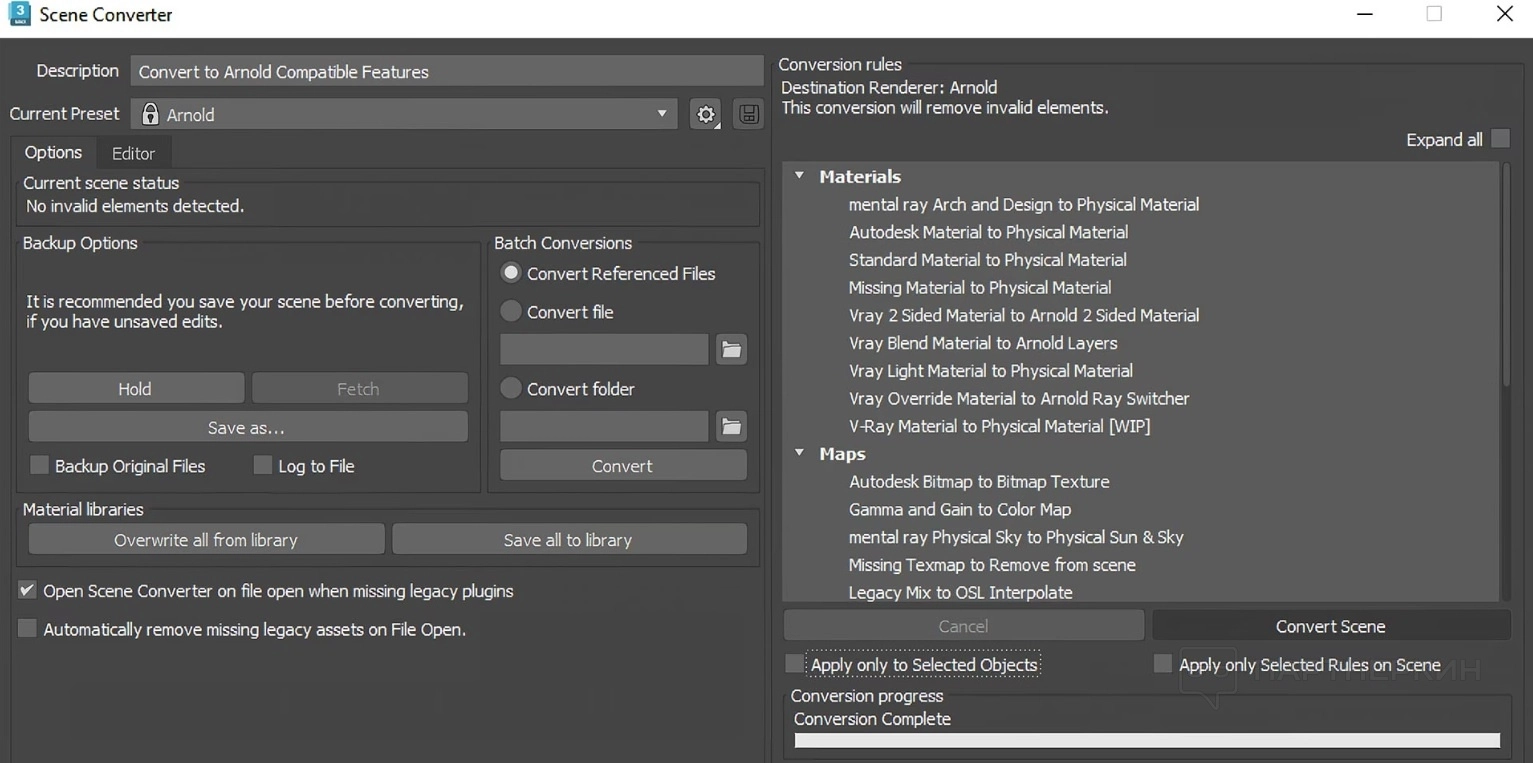The height and width of the screenshot is (763, 1533).
Task: Switch to the Editor tab
Action: 133,153
